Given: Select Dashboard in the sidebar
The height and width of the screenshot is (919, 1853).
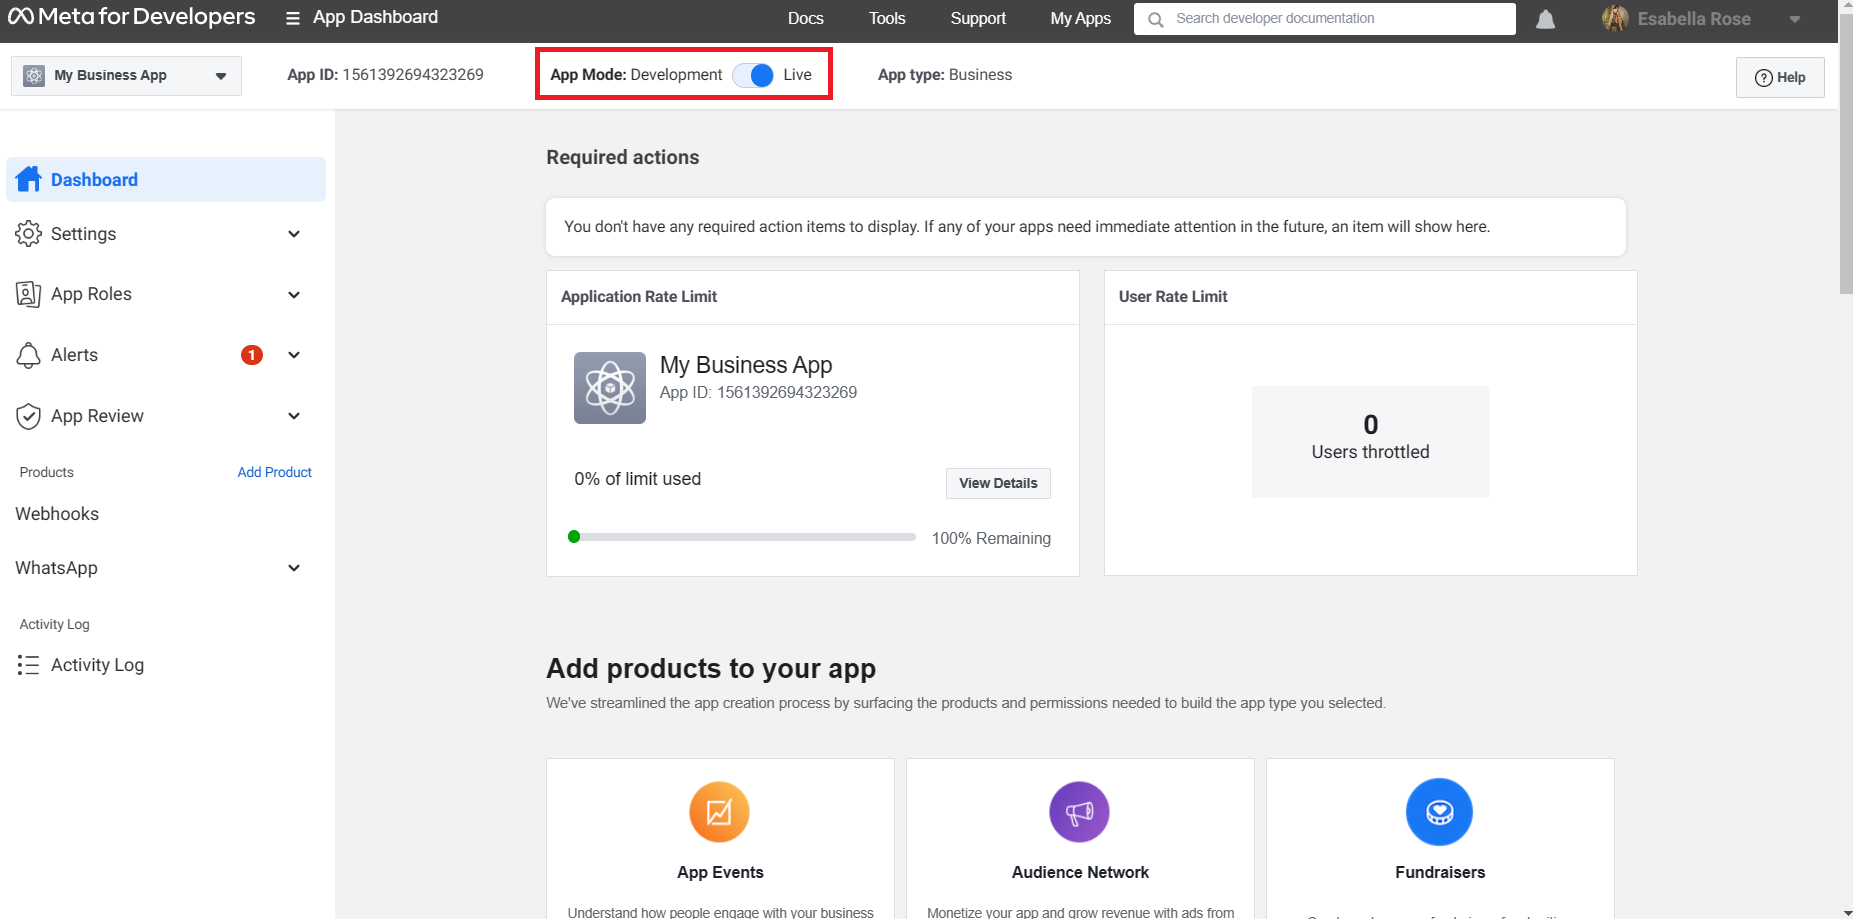Looking at the screenshot, I should click(x=166, y=179).
